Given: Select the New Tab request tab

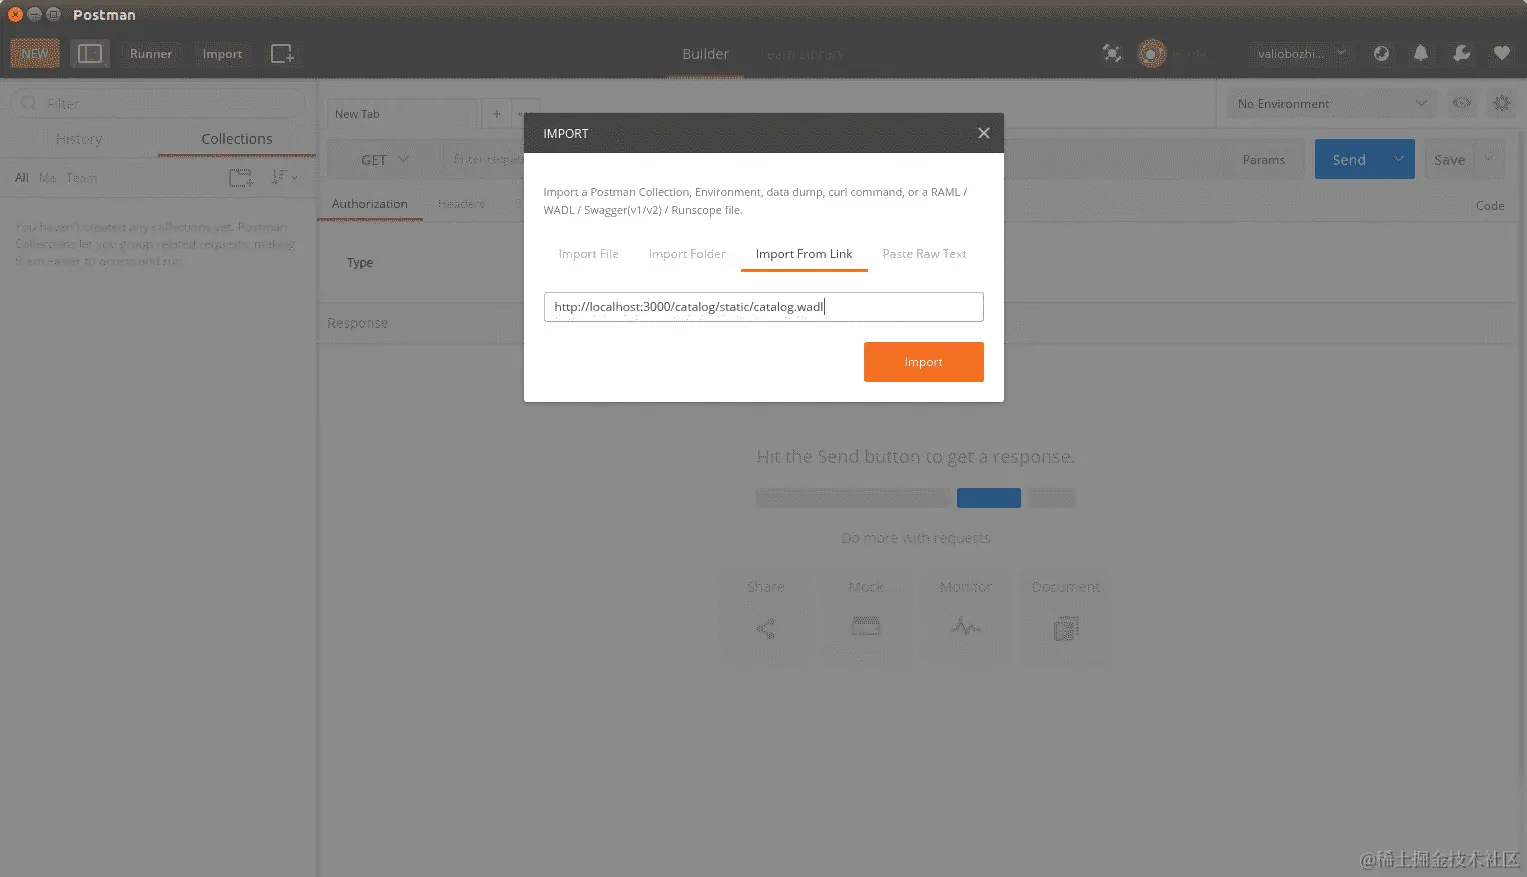Looking at the screenshot, I should click(x=402, y=114).
